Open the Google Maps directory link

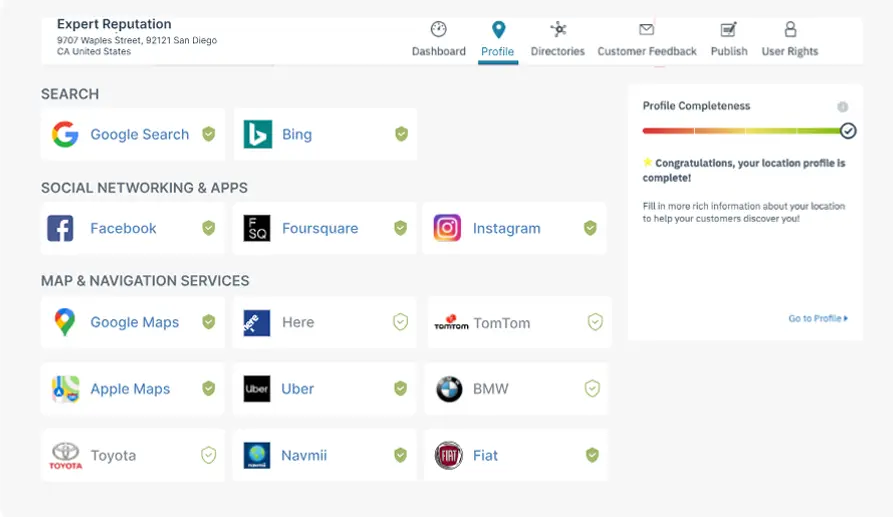tap(134, 322)
